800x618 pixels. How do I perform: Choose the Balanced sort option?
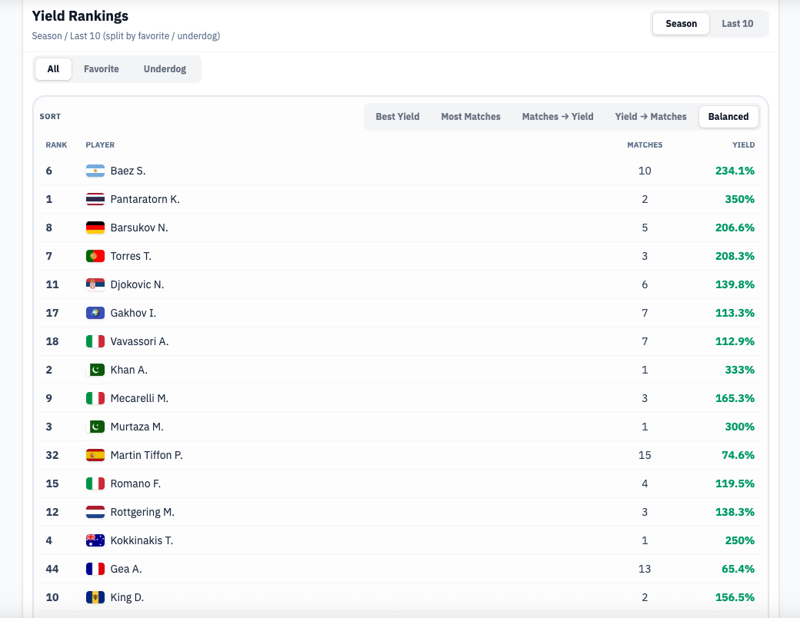tap(728, 117)
